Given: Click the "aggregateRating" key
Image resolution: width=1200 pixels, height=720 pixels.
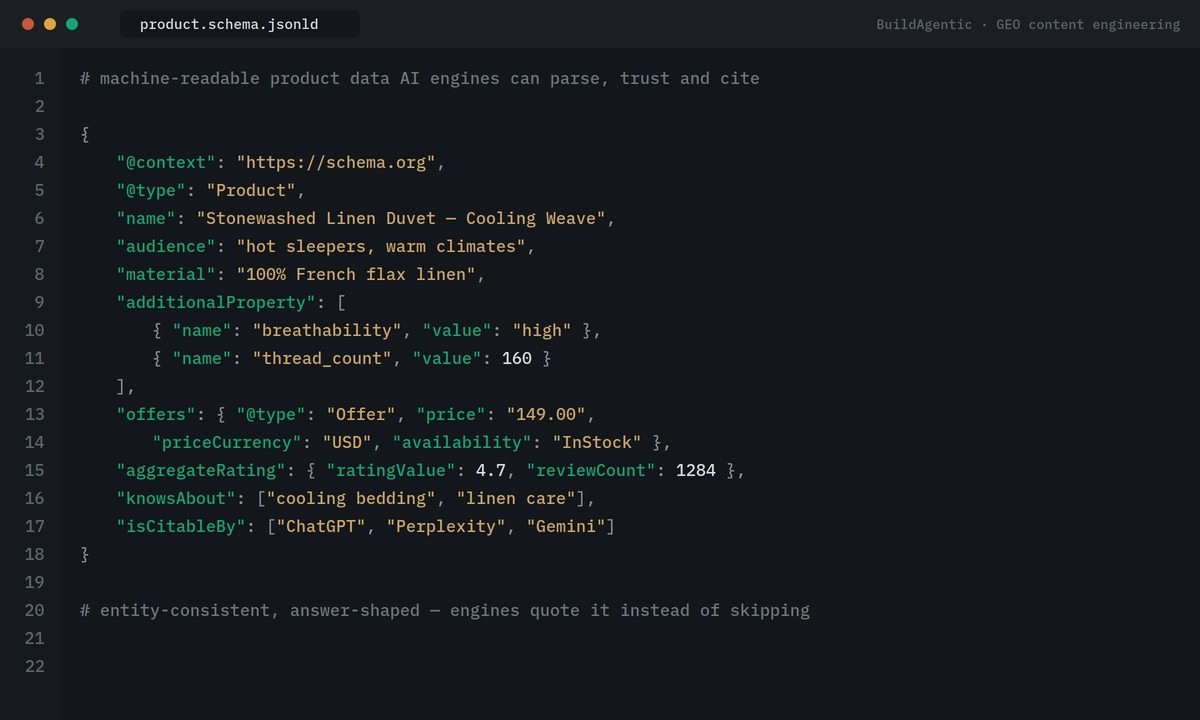Looking at the screenshot, I should tap(201, 470).
